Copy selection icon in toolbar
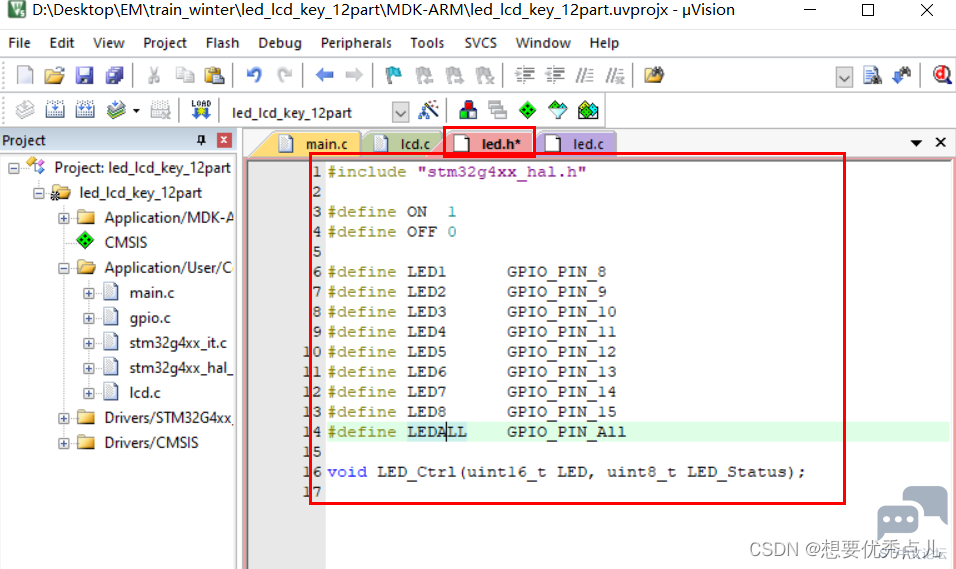The image size is (956, 569). click(184, 75)
